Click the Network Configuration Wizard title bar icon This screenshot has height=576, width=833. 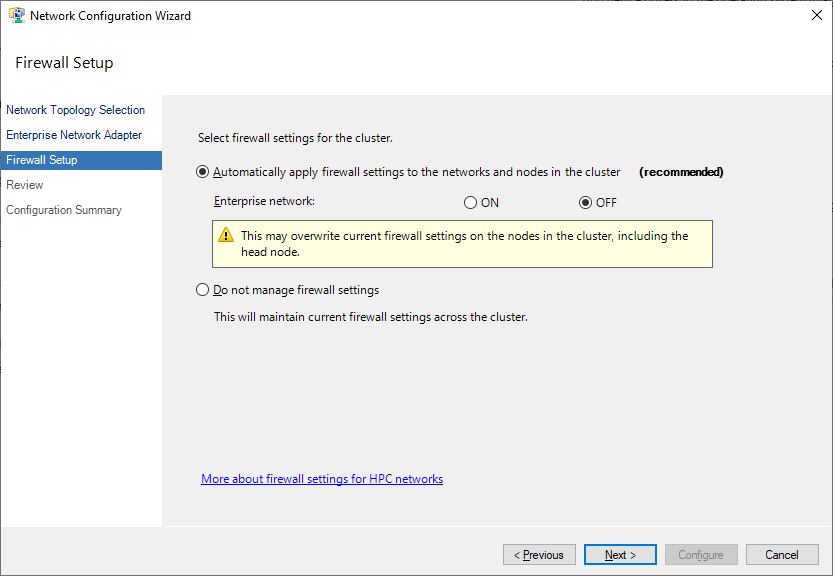17,16
